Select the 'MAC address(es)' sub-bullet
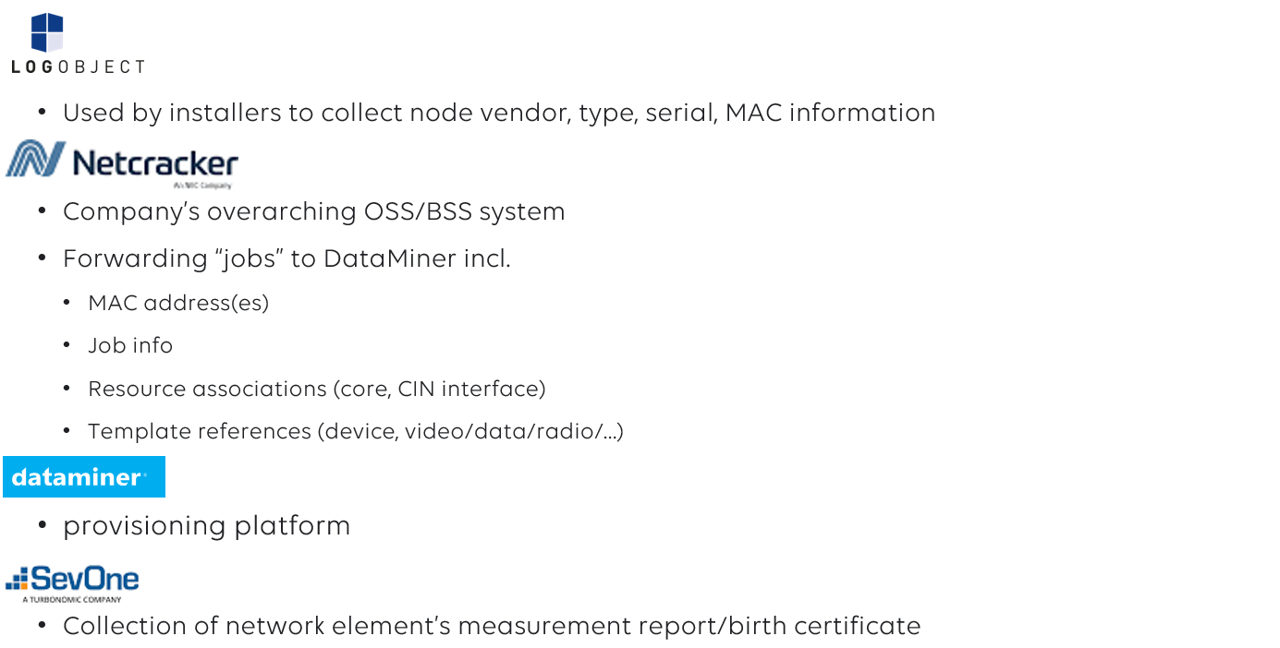Image resolution: width=1280 pixels, height=648 pixels. click(x=178, y=303)
